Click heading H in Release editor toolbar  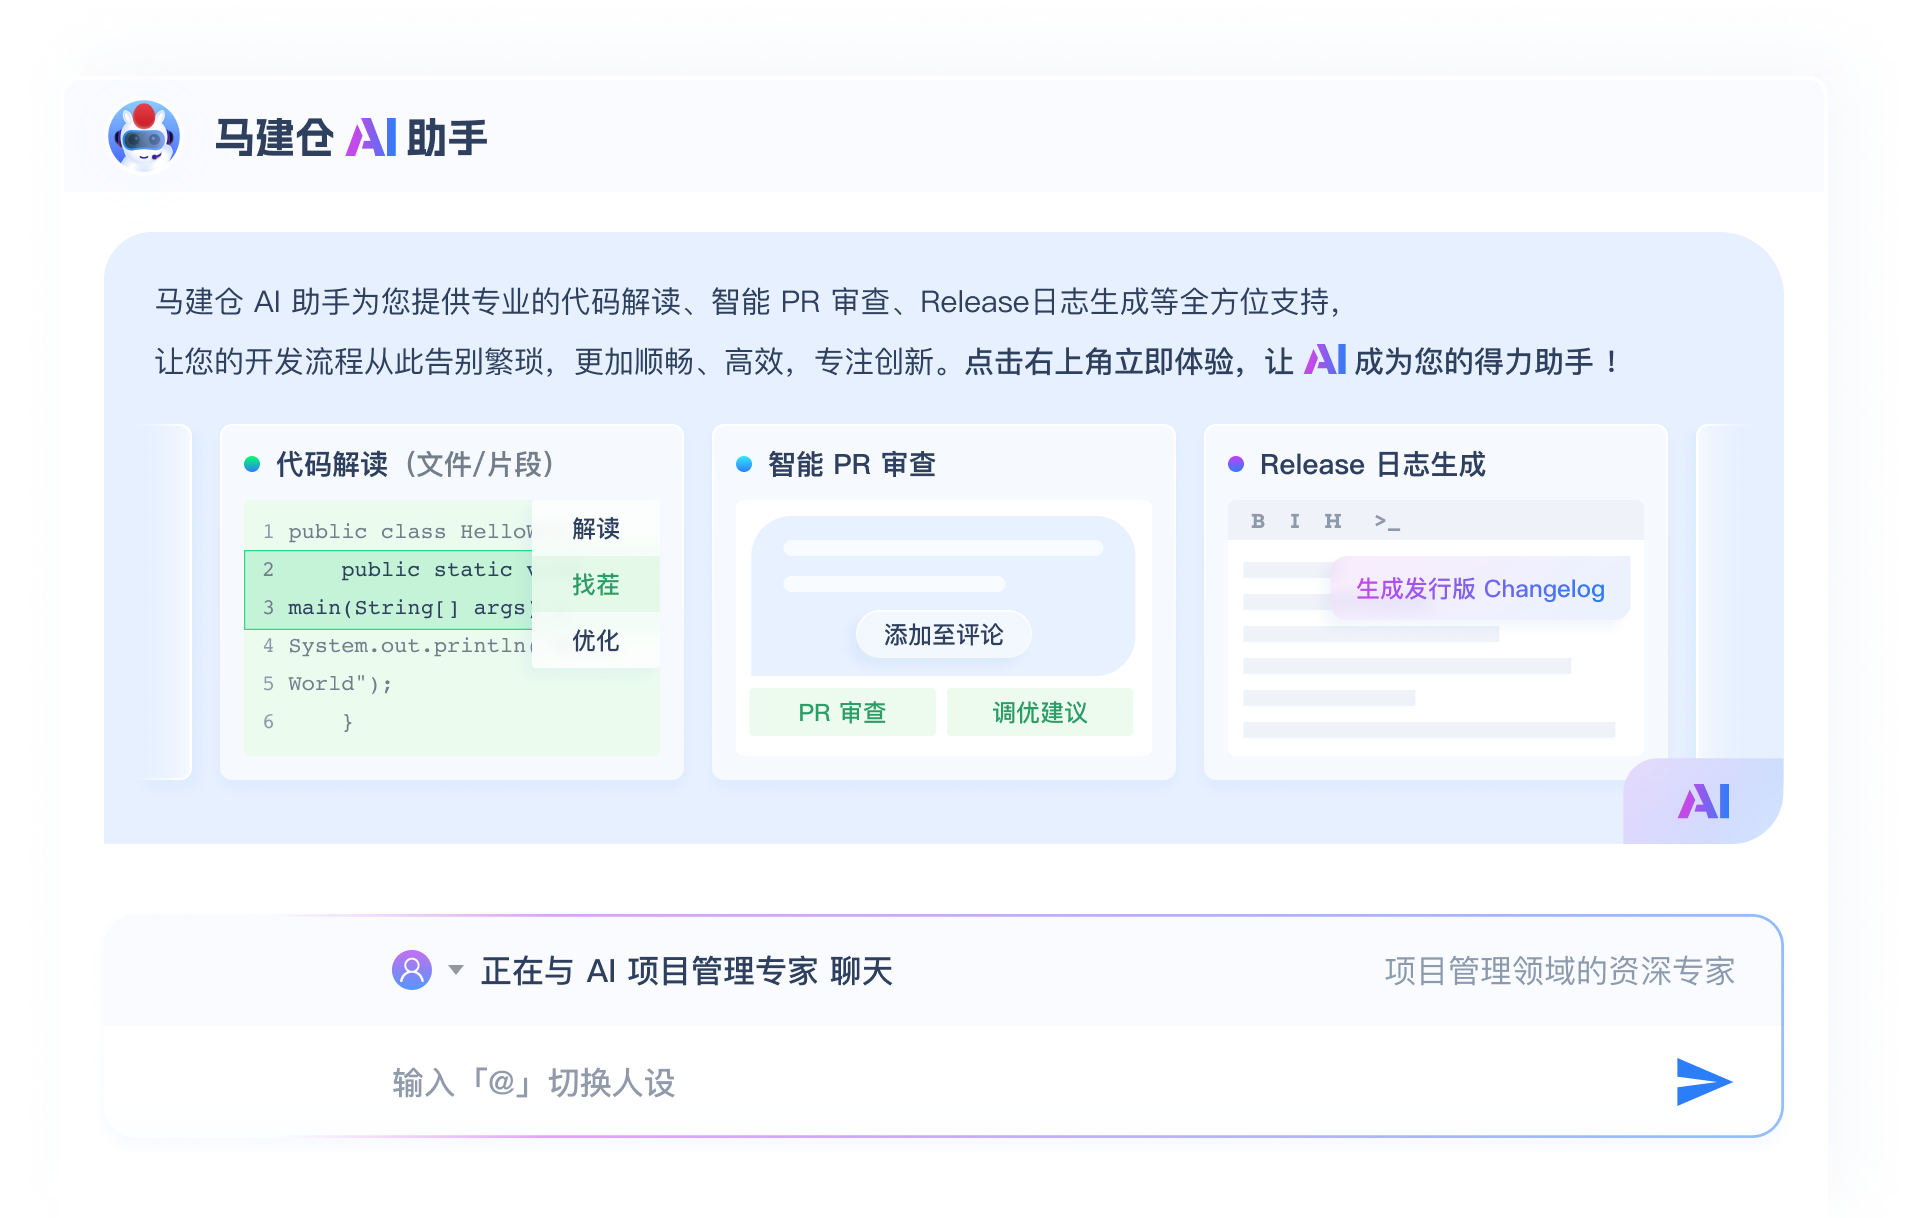(1333, 521)
